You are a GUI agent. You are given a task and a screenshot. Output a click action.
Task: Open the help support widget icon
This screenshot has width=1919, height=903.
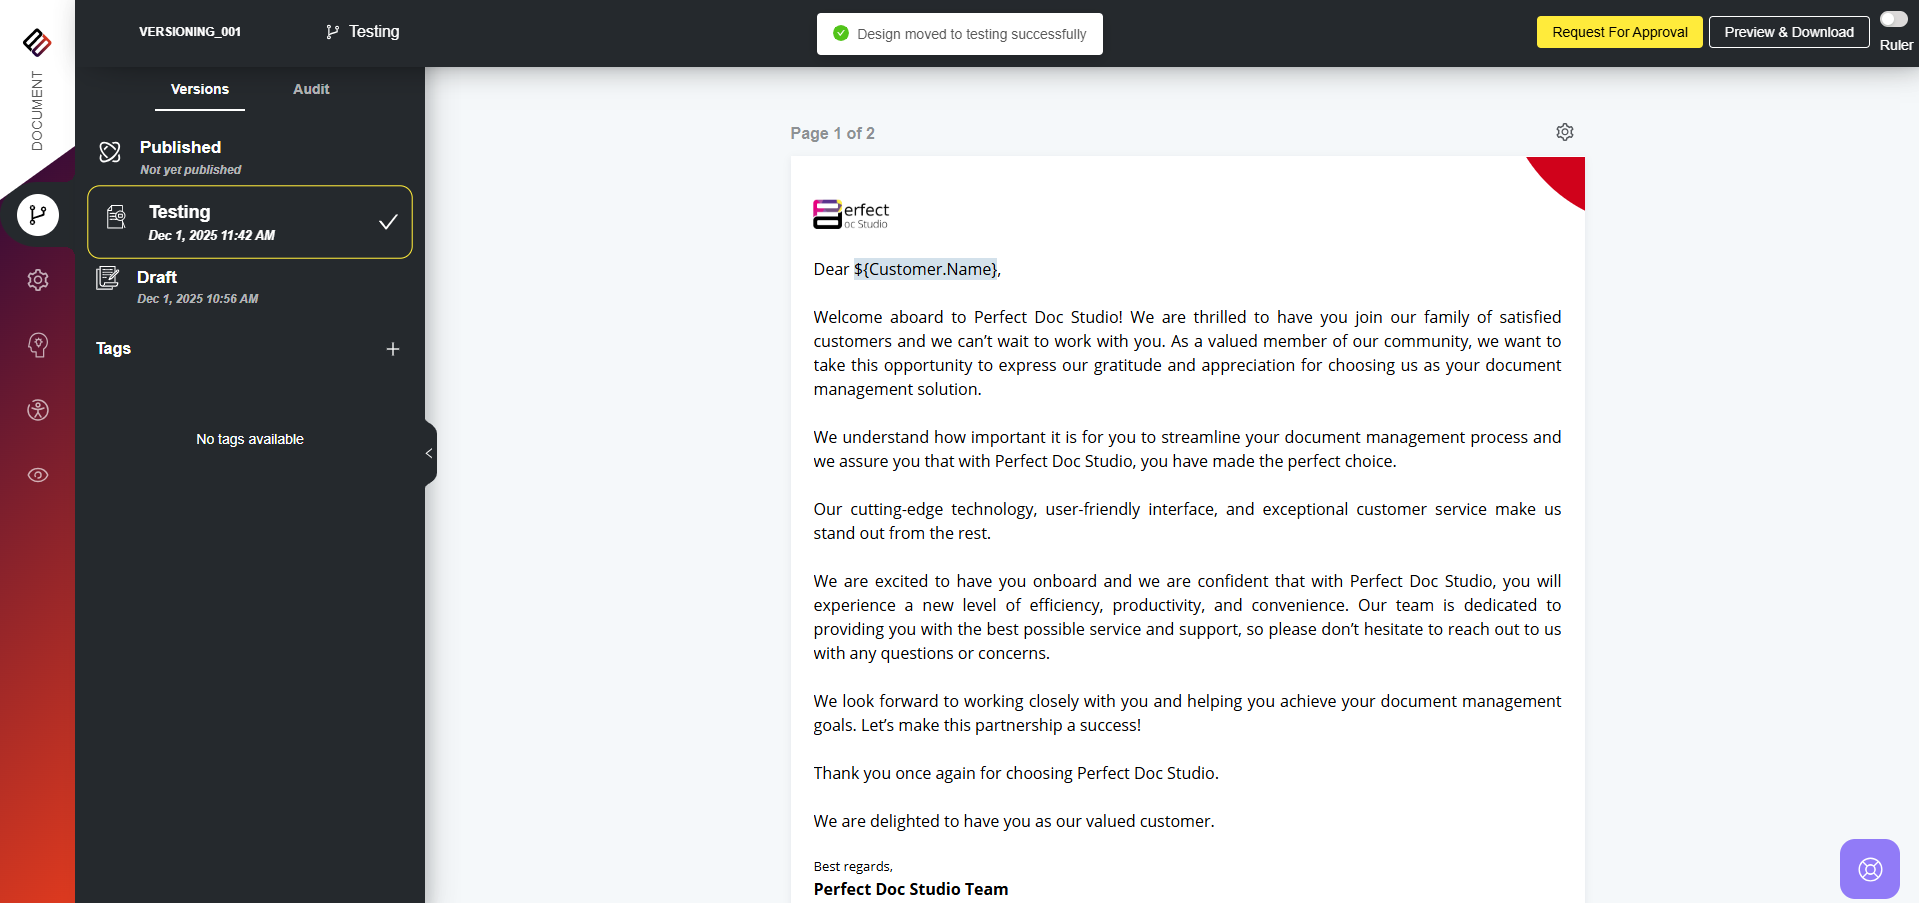[x=1869, y=869]
